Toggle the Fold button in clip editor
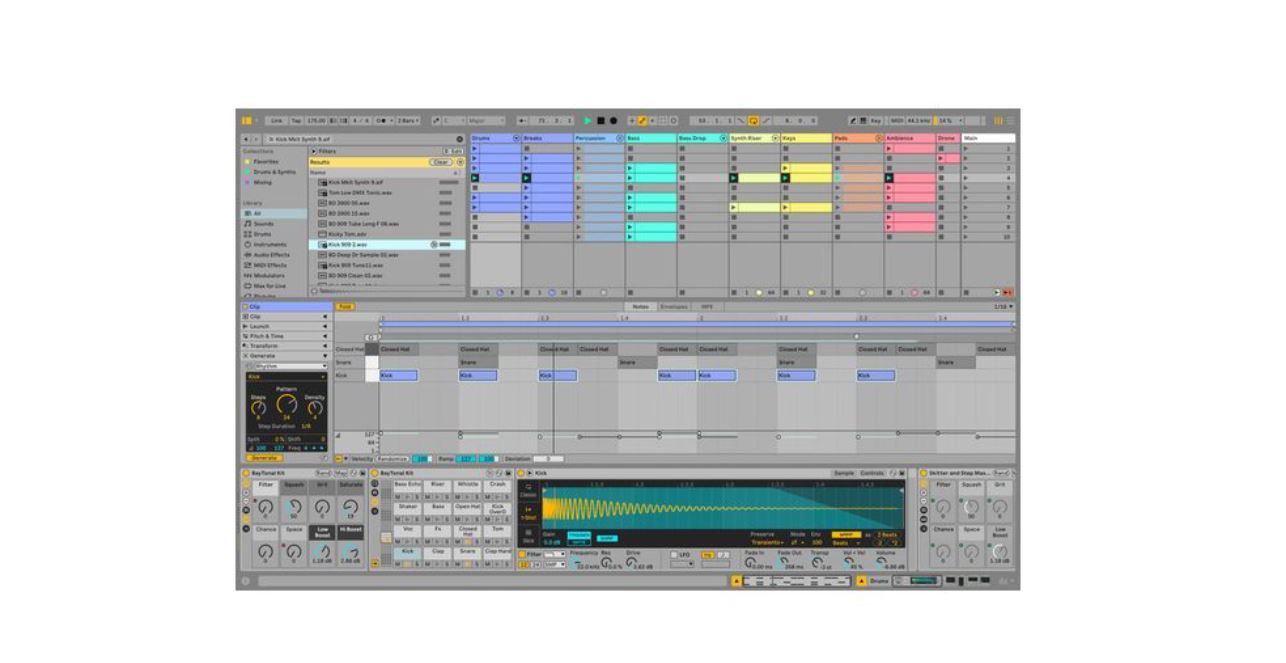The height and width of the screenshot is (663, 1286). click(x=345, y=307)
